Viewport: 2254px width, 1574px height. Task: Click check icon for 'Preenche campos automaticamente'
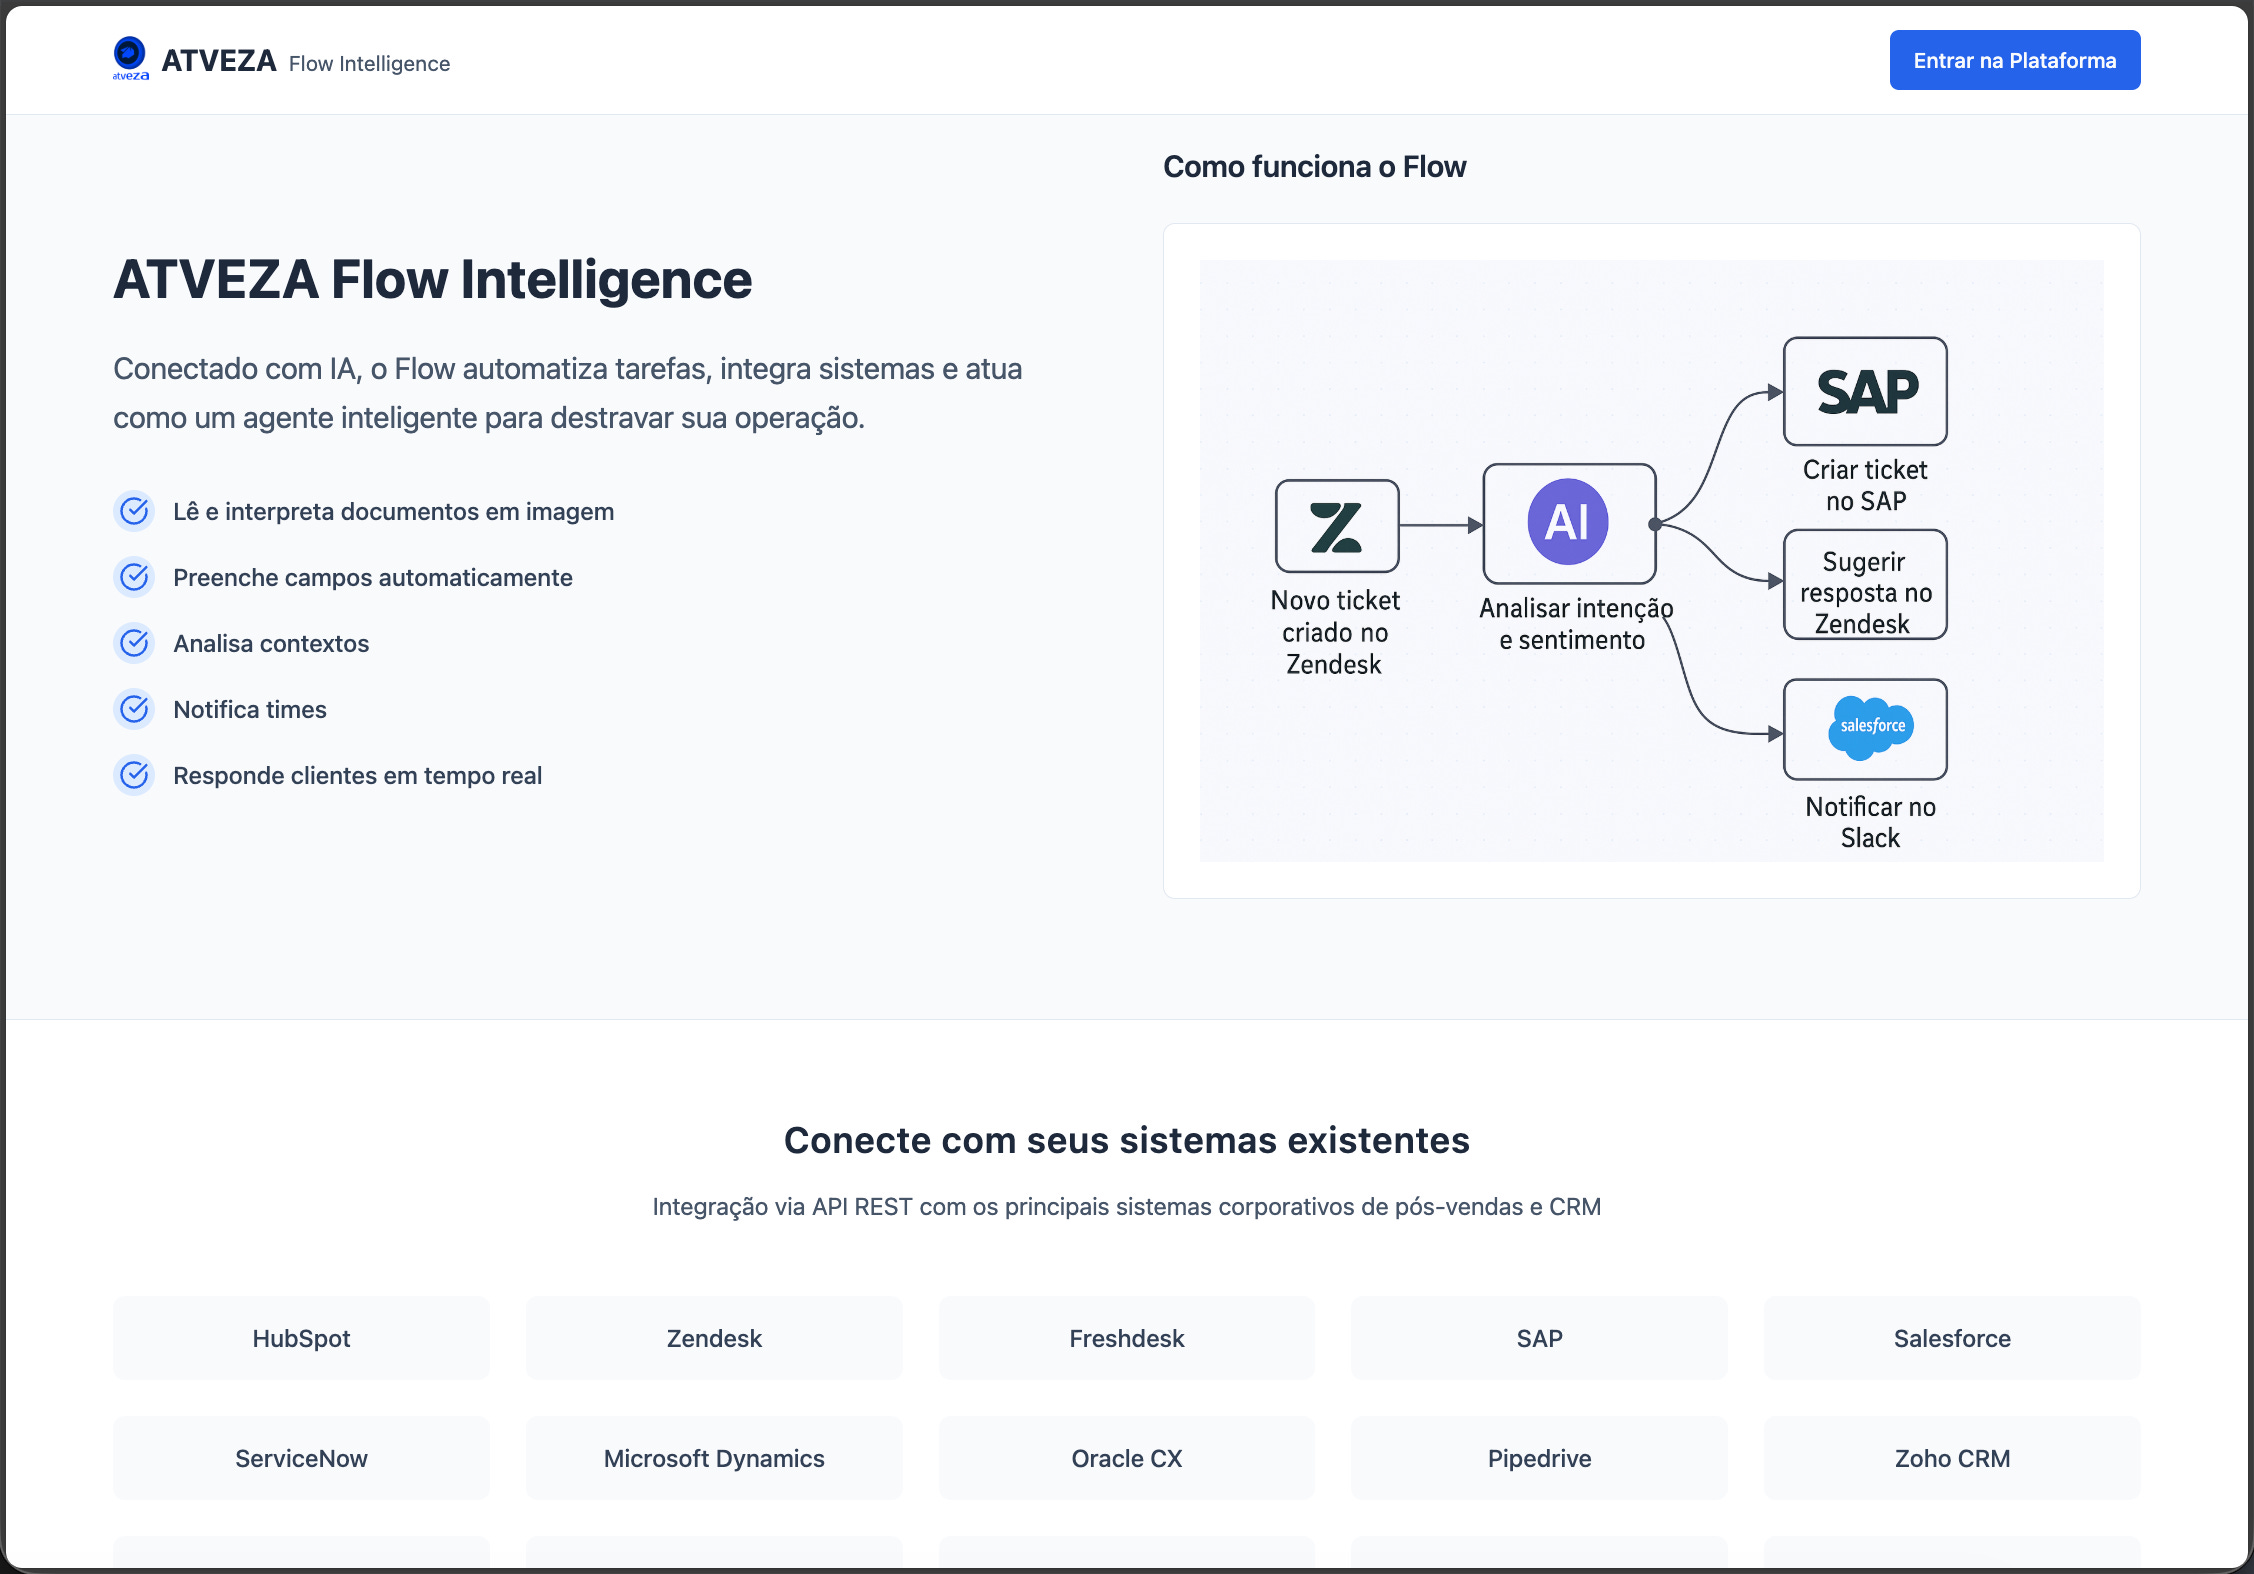[134, 577]
